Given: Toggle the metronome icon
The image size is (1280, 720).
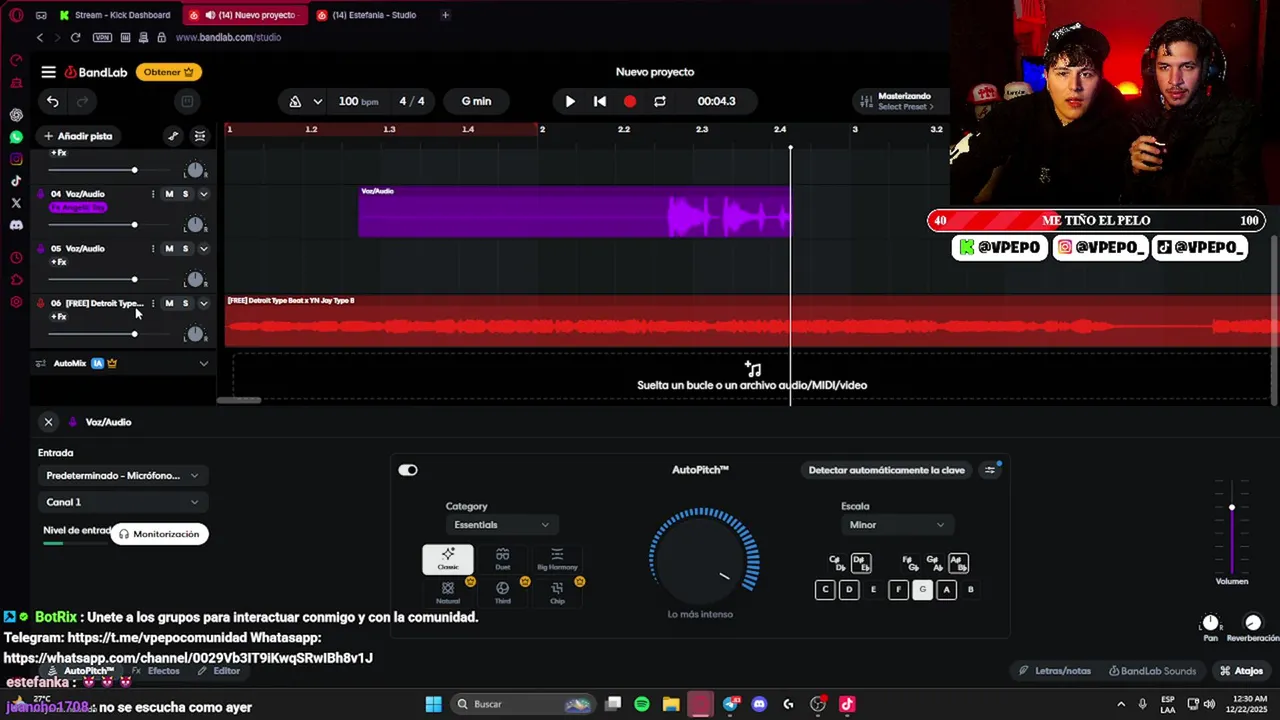Looking at the screenshot, I should point(295,101).
